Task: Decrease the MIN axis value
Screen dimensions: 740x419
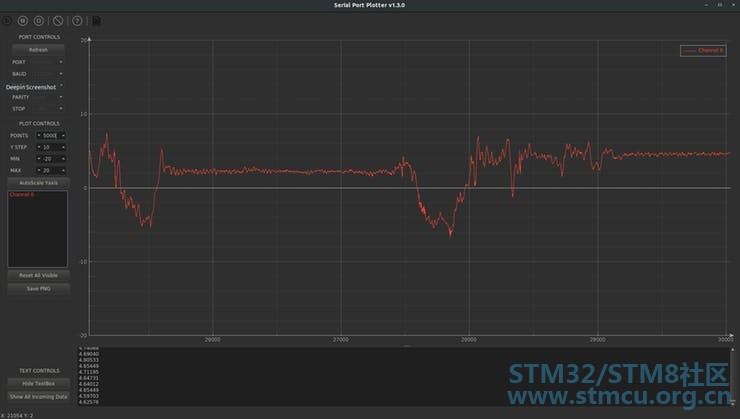Action: click(39, 159)
